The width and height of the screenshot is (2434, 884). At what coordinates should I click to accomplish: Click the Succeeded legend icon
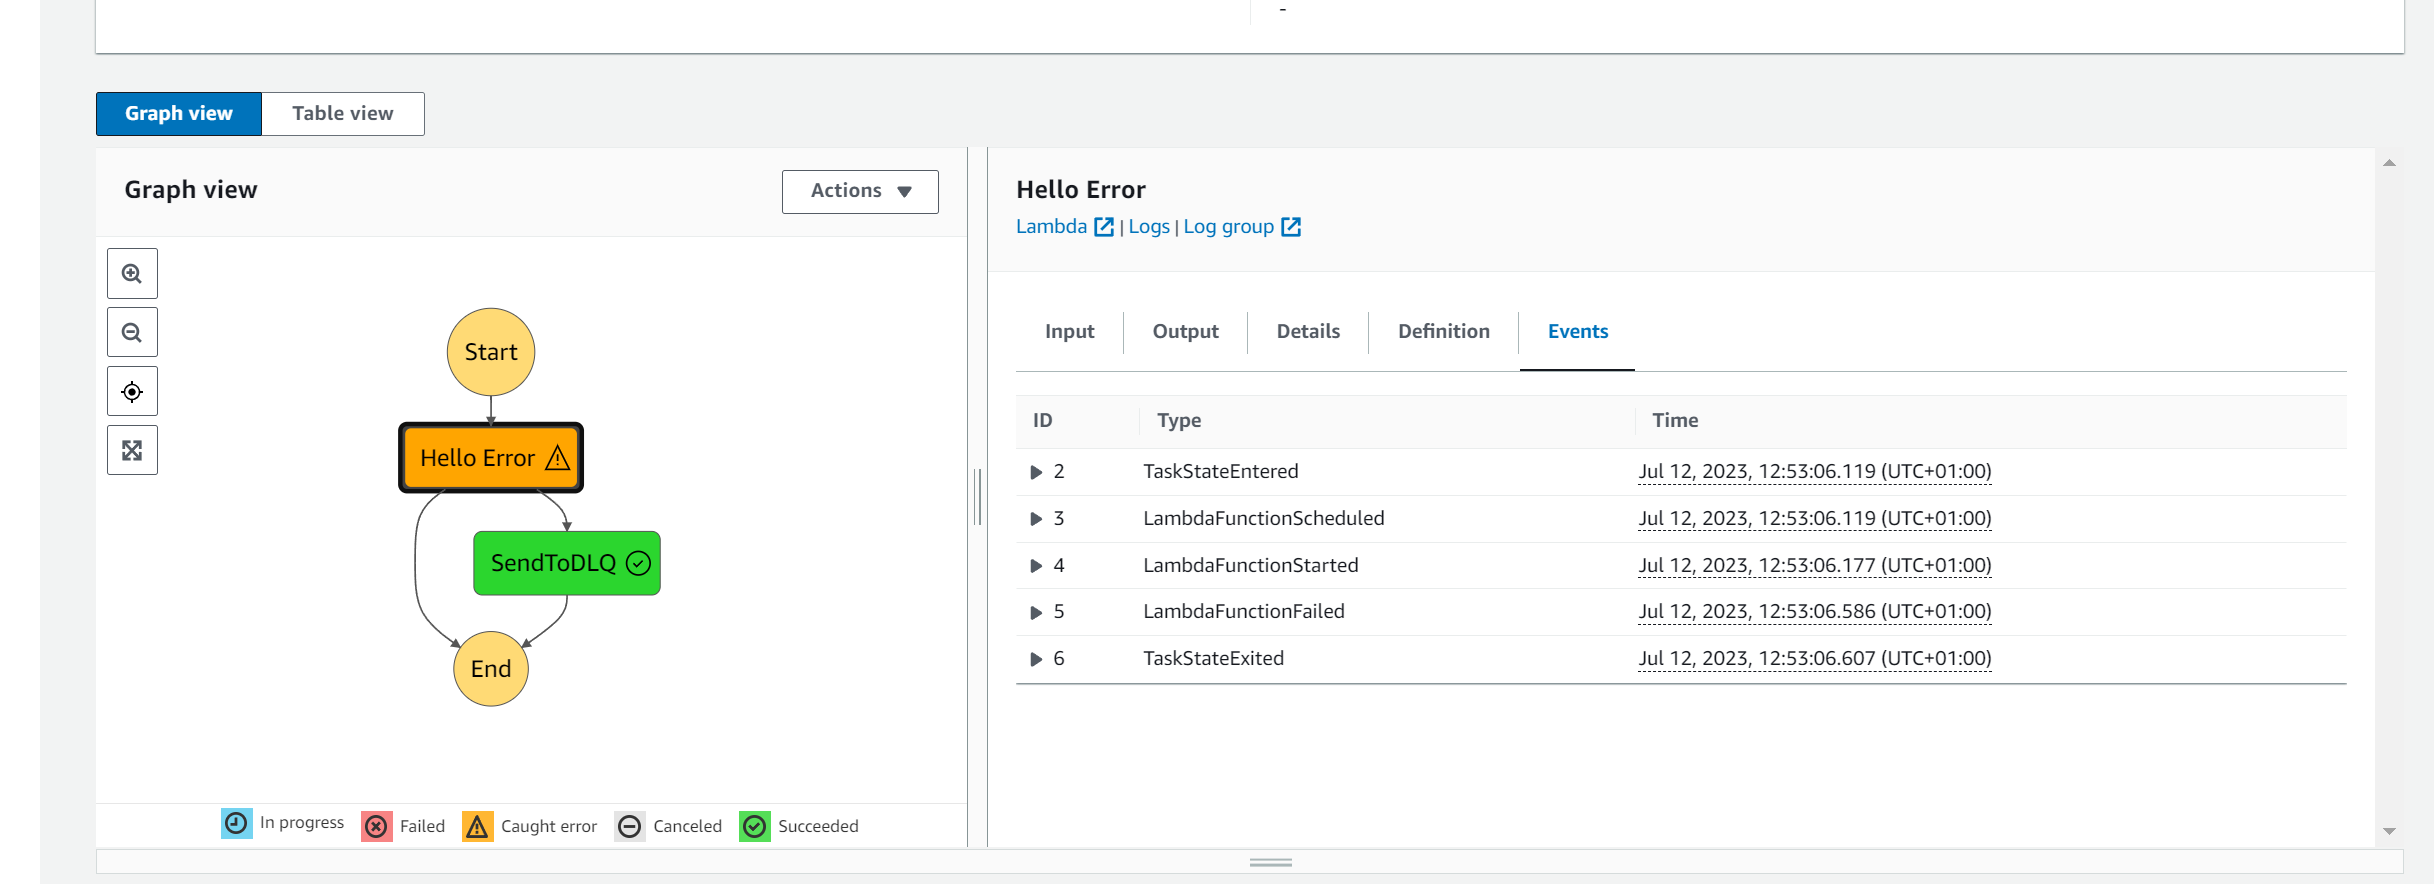(x=755, y=826)
